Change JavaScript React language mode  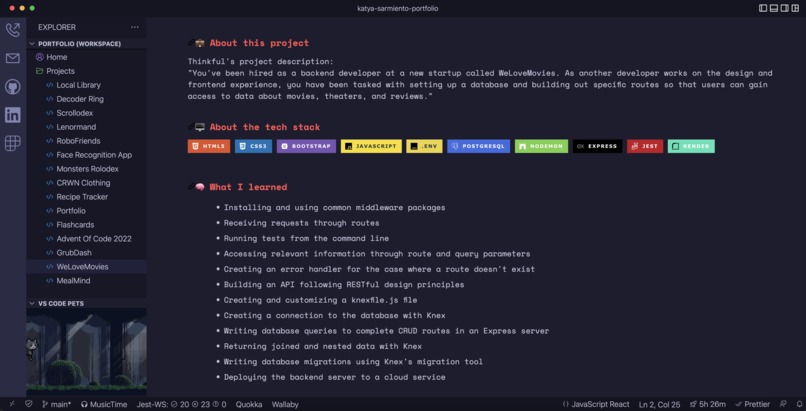tap(596, 404)
